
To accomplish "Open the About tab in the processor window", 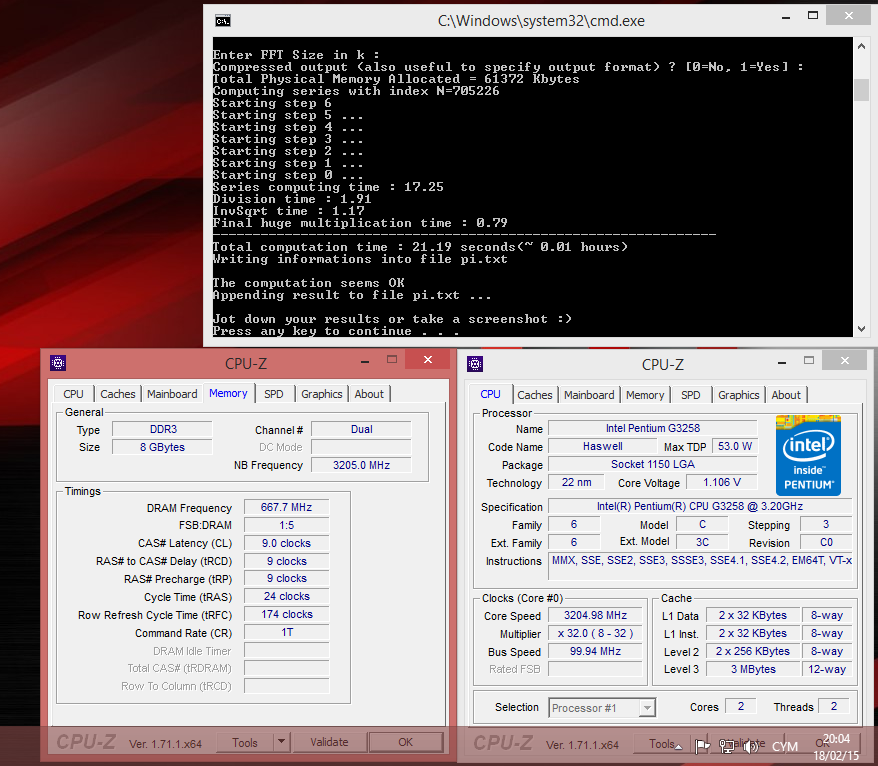I will click(x=786, y=395).
